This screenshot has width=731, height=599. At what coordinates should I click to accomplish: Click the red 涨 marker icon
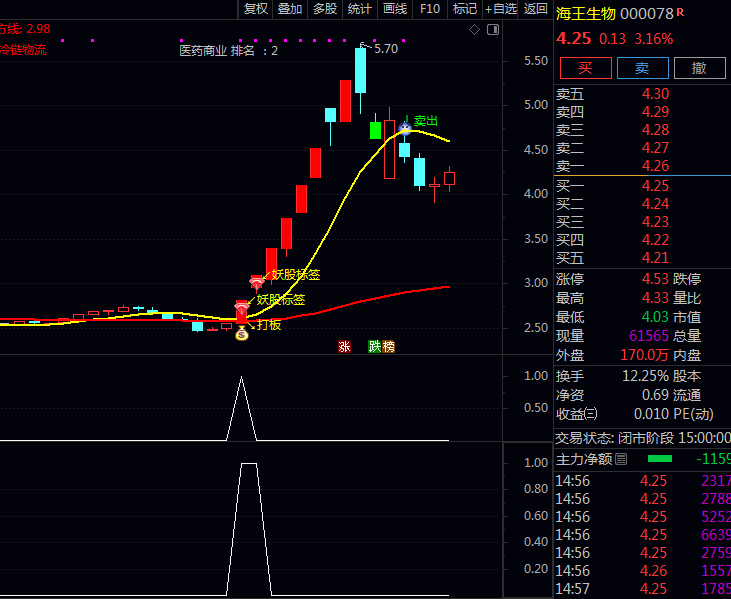point(344,347)
